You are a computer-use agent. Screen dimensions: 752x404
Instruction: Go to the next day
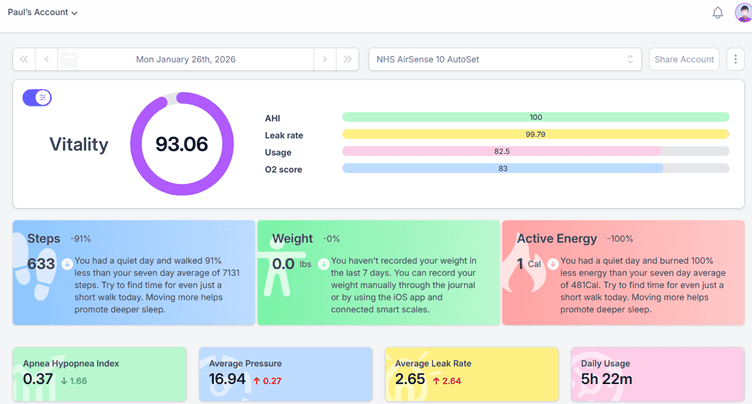point(324,59)
